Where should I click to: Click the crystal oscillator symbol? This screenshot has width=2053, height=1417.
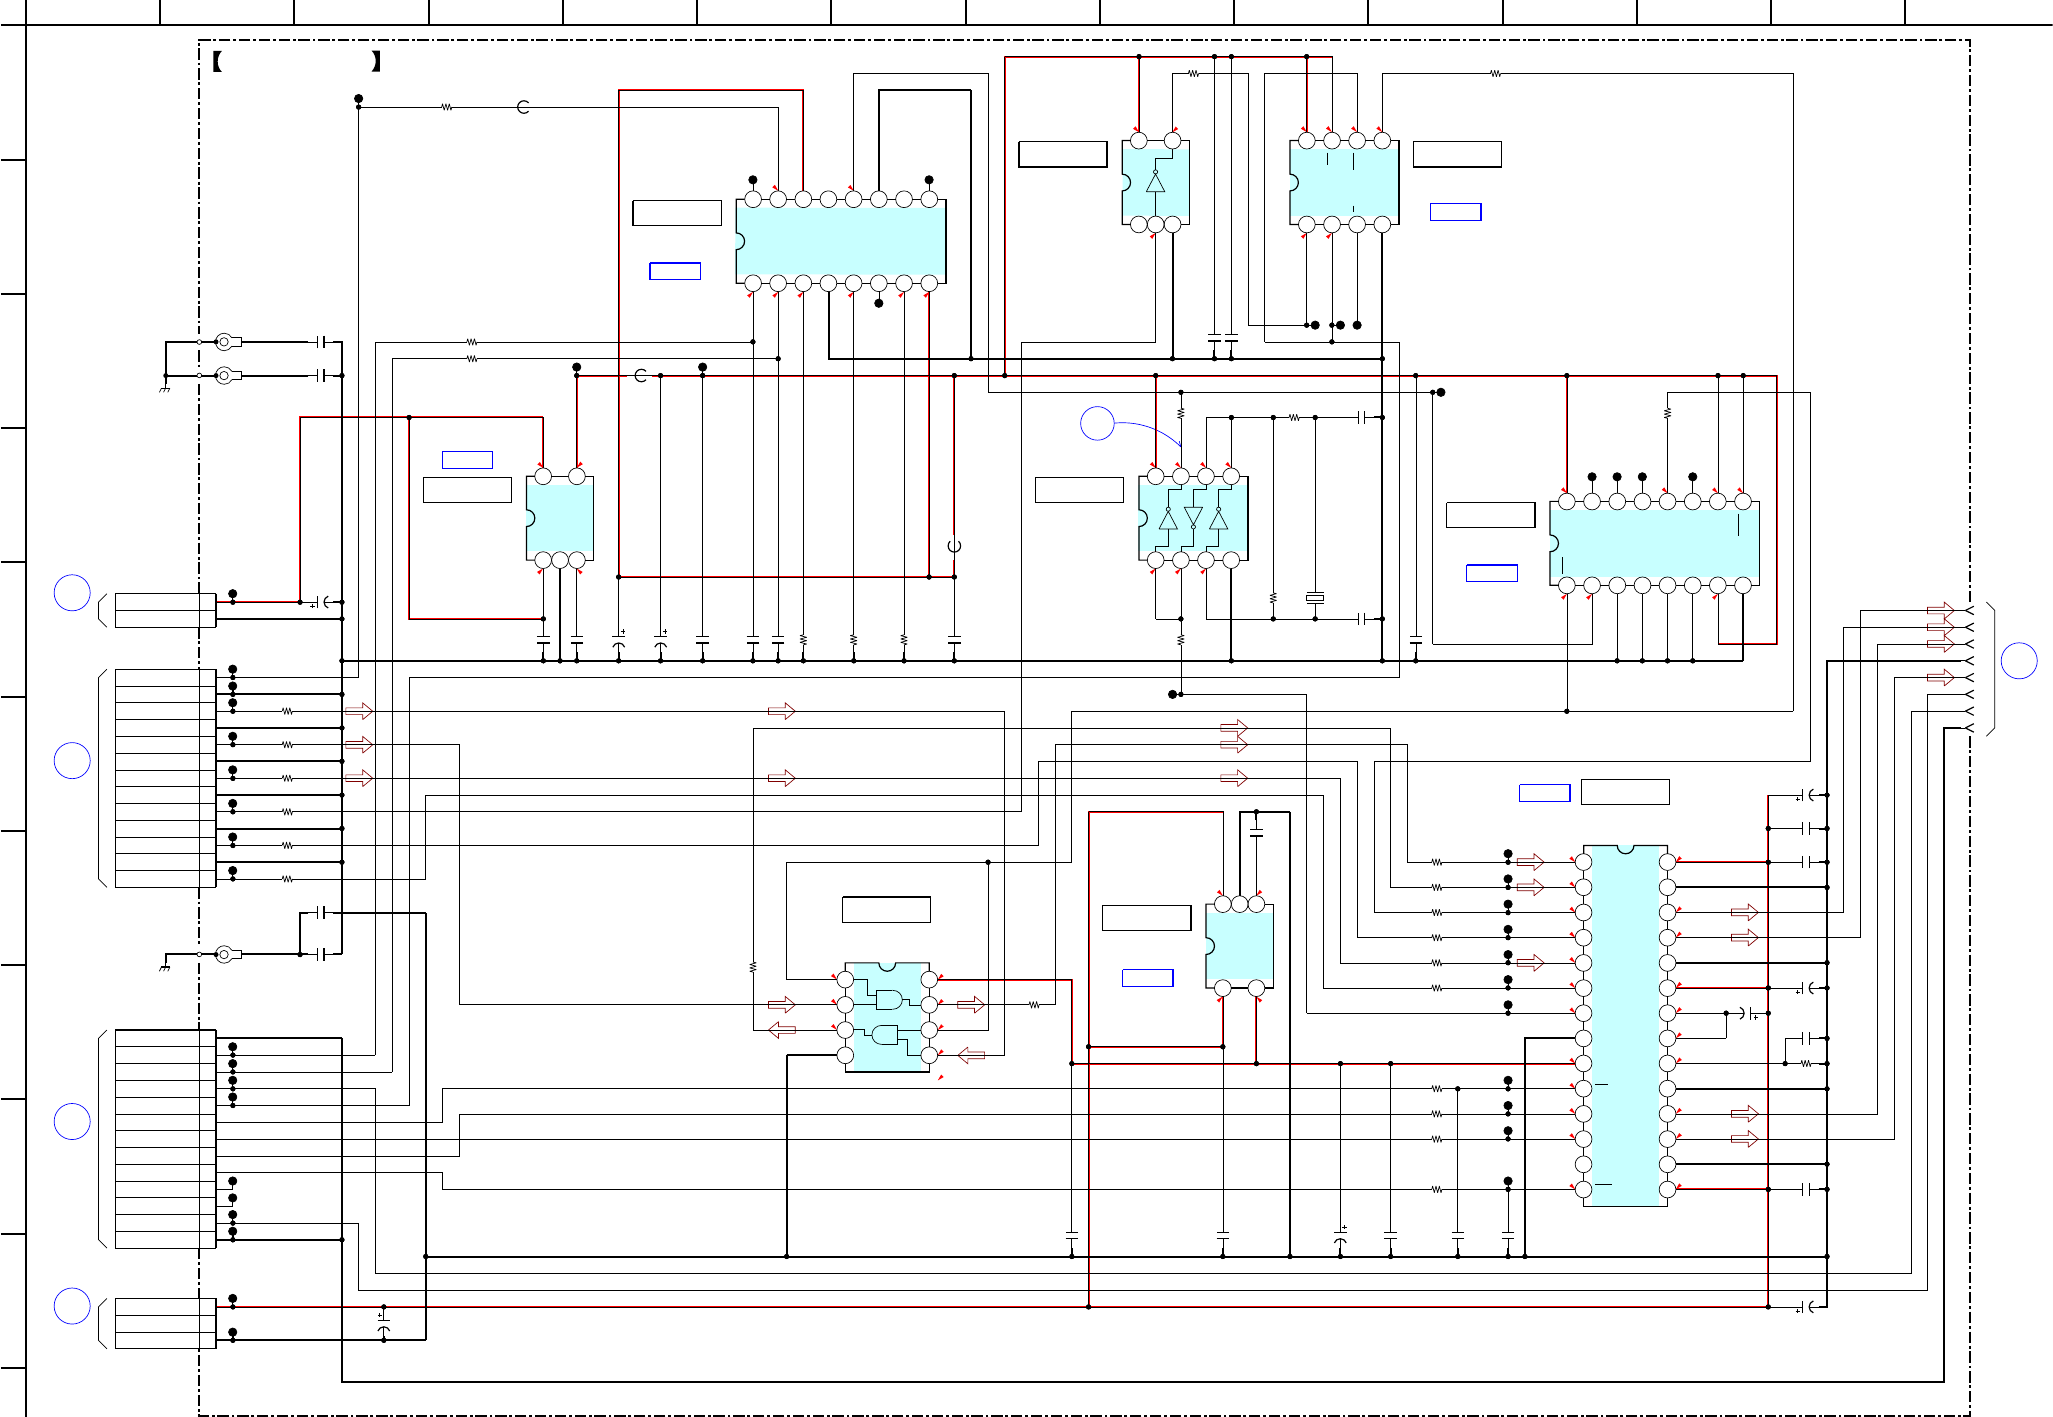(x=1315, y=598)
